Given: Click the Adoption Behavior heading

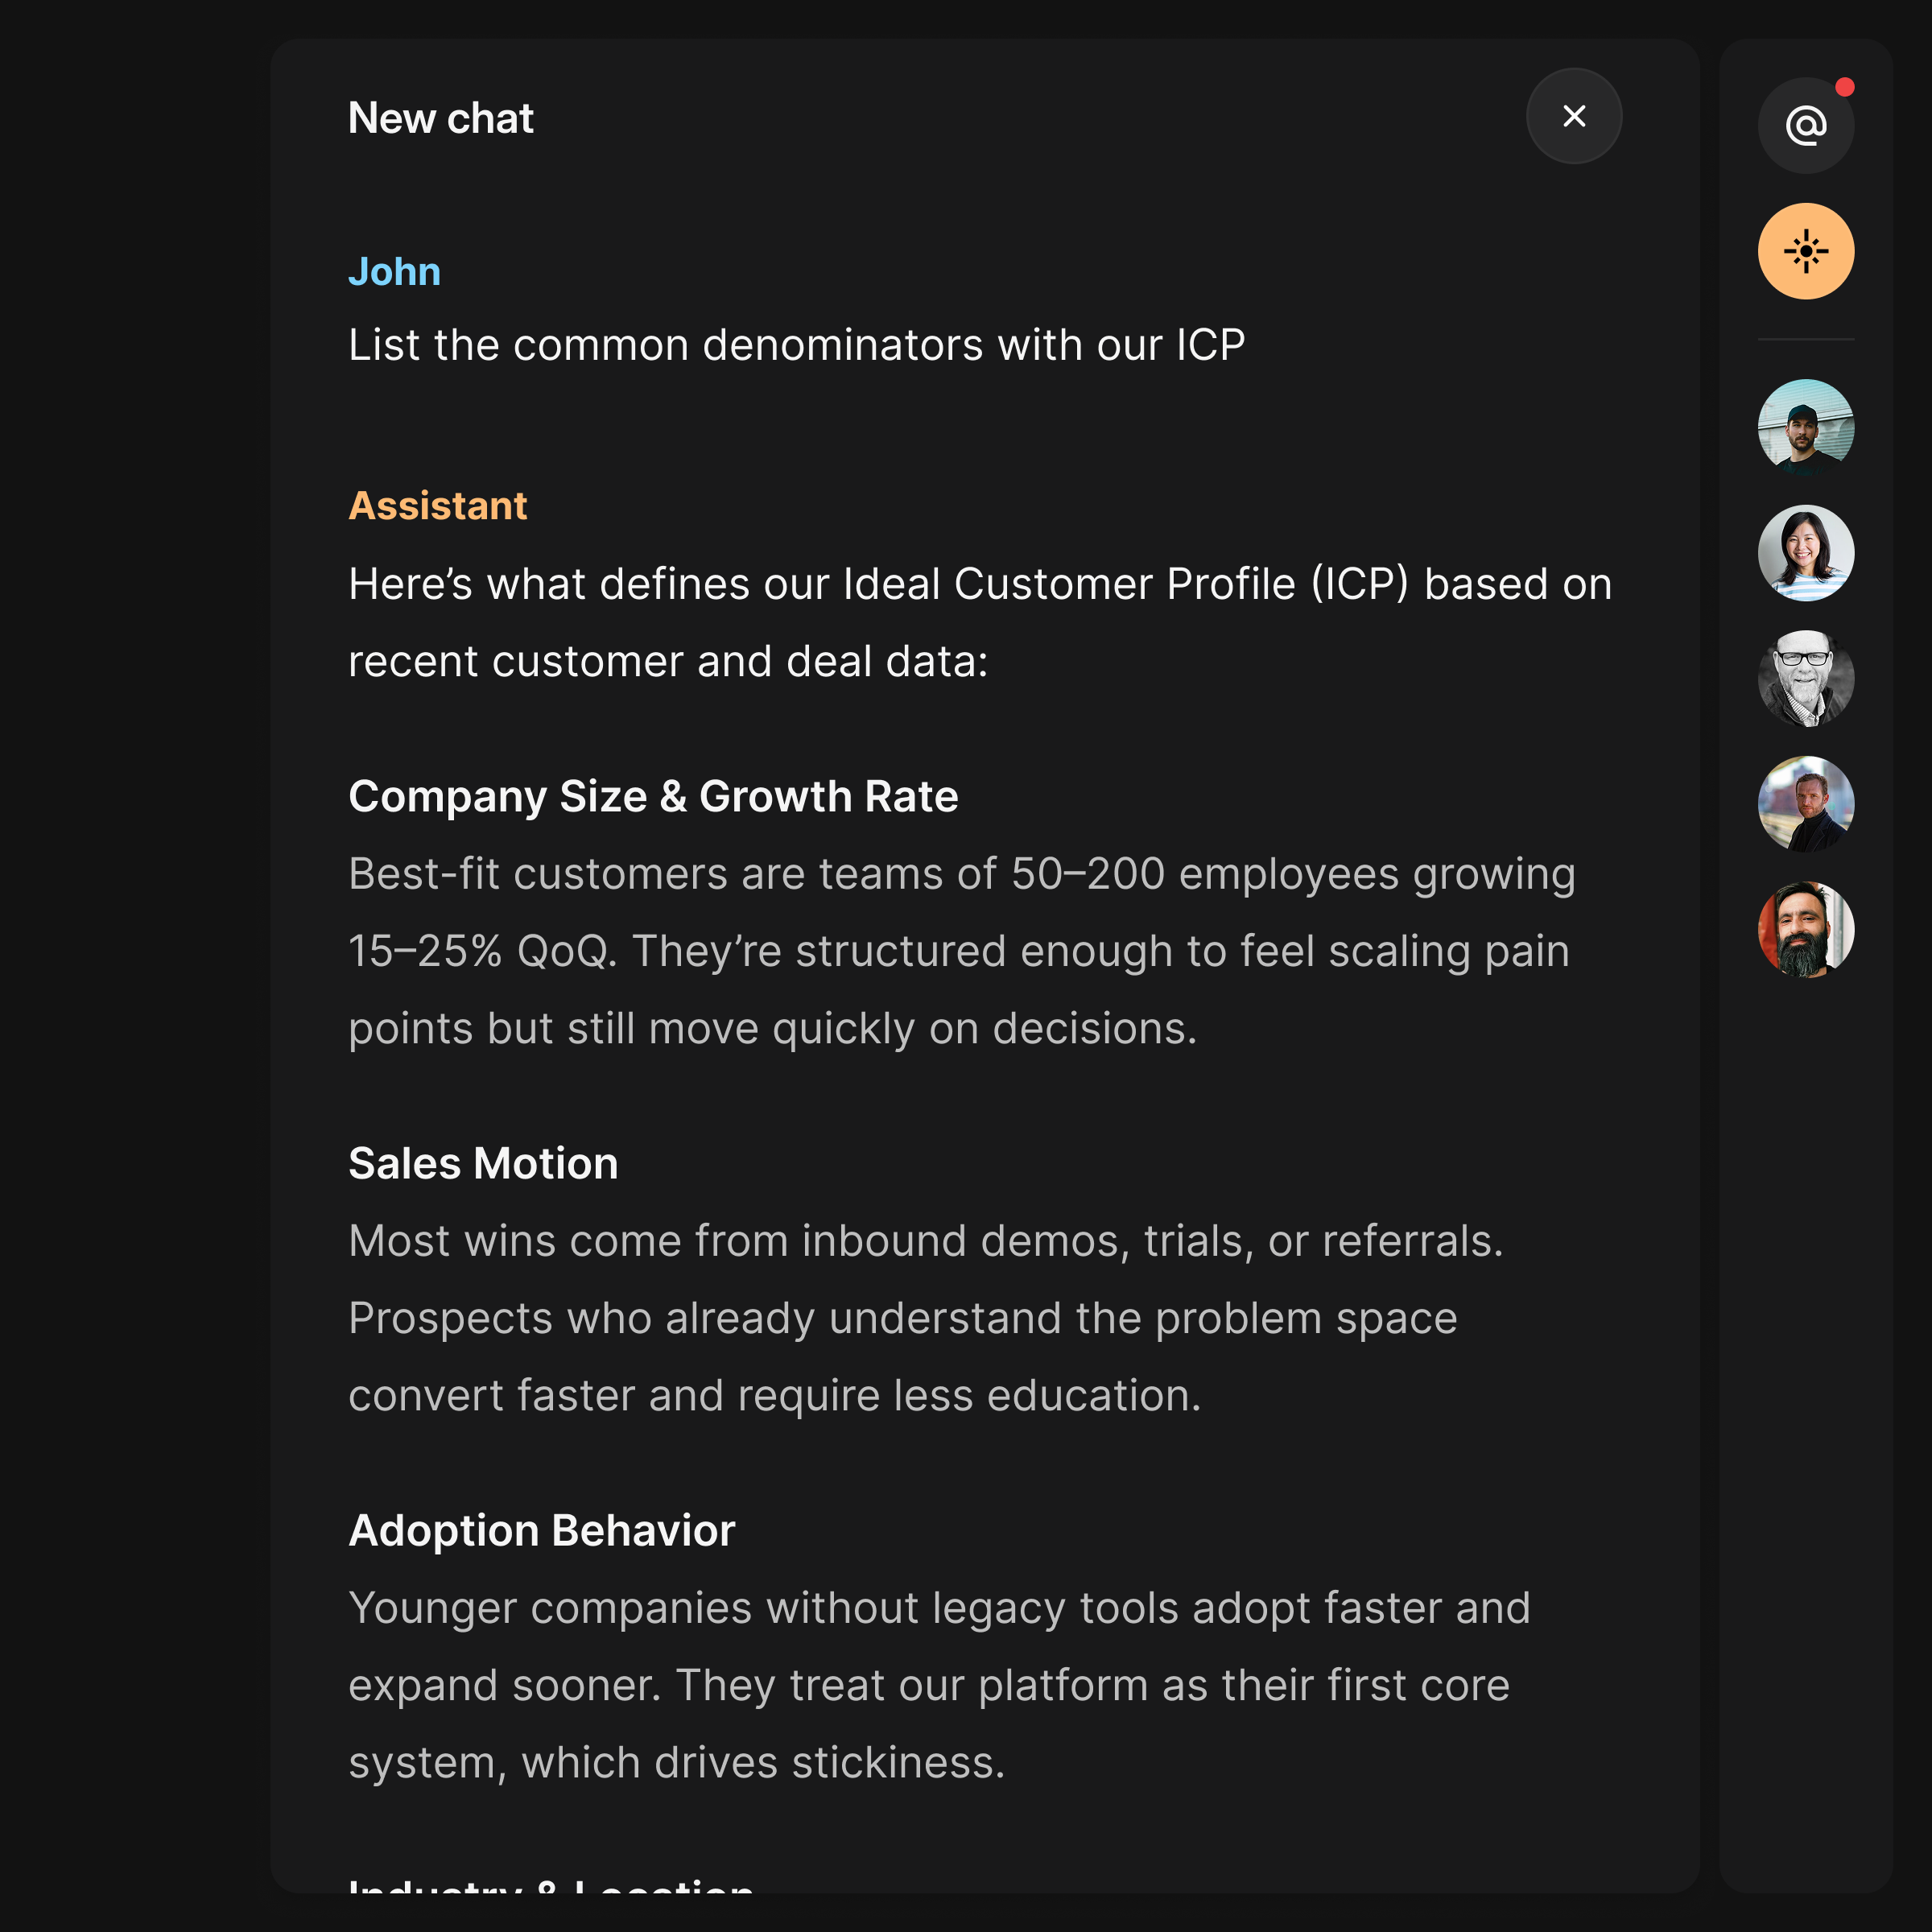Looking at the screenshot, I should pos(541,1531).
